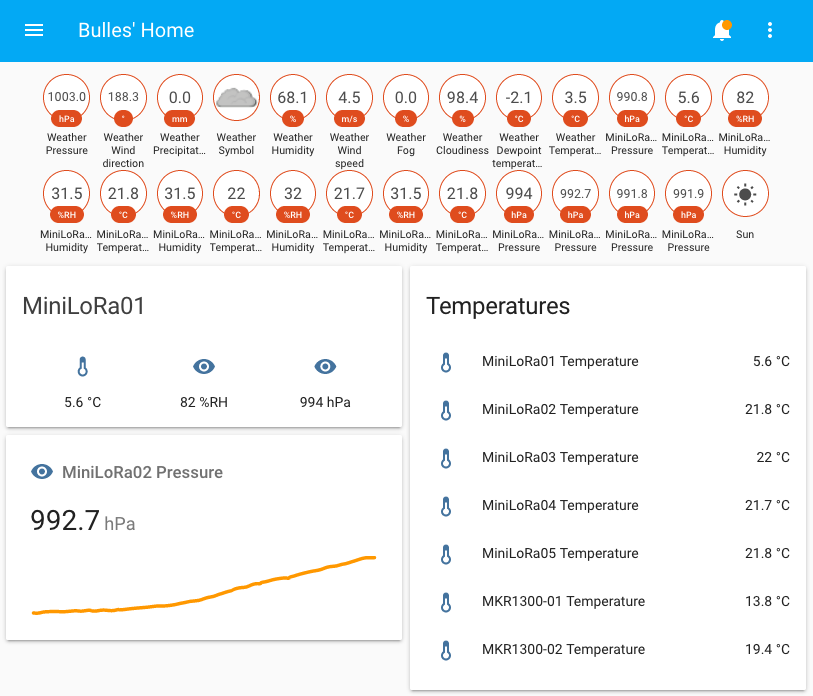Click the Weather Wind speed 4.5 m/s badge
The width and height of the screenshot is (813, 696).
(x=349, y=100)
